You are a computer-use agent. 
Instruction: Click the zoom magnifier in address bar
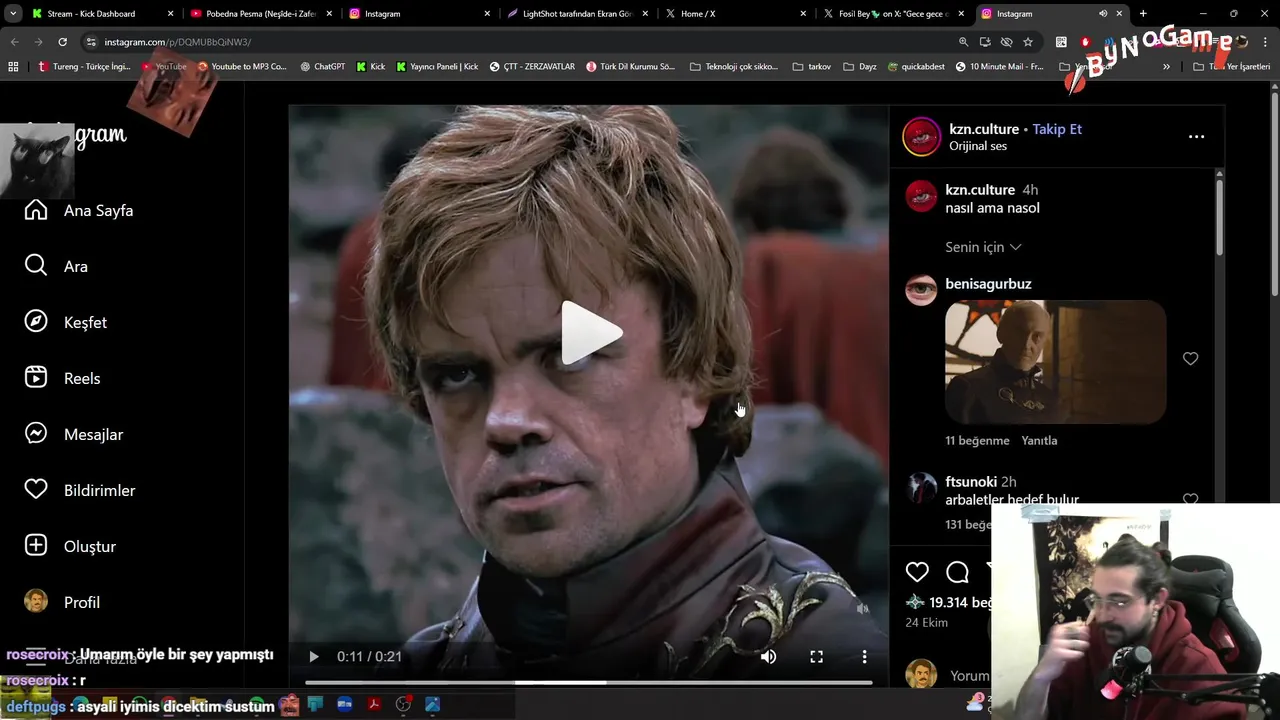pos(963,42)
